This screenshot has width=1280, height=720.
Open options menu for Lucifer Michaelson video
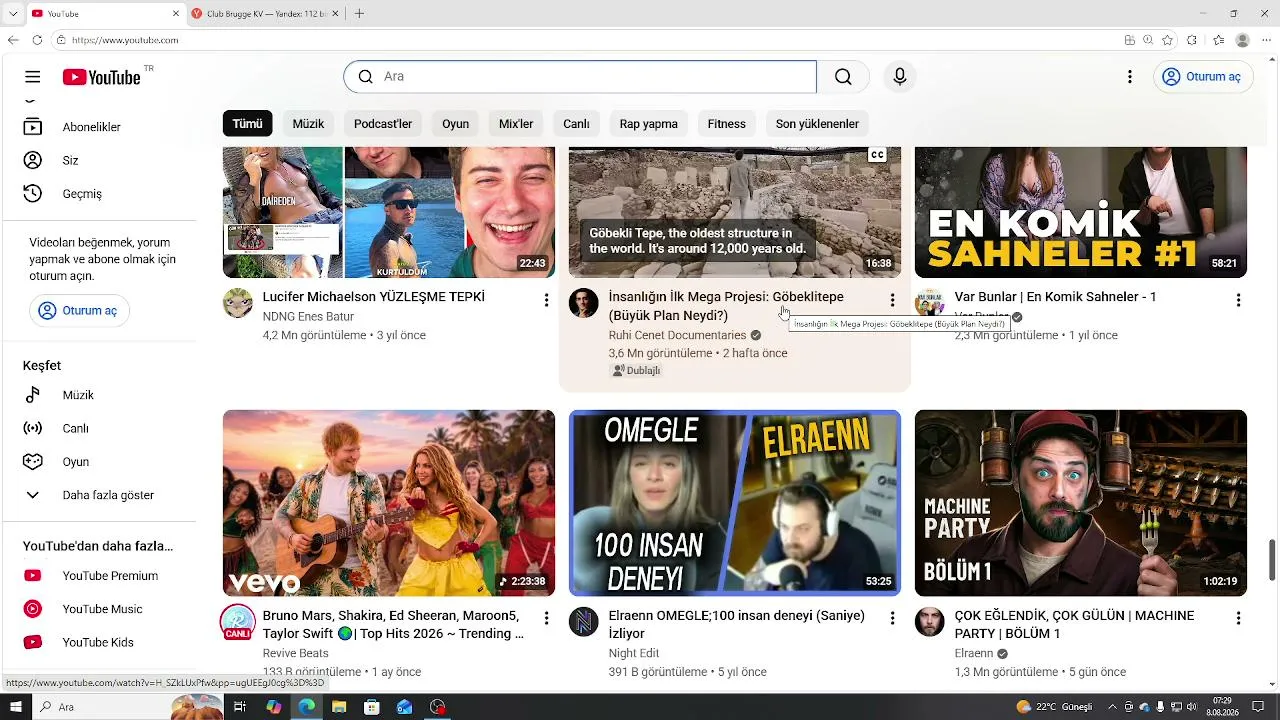pos(546,300)
